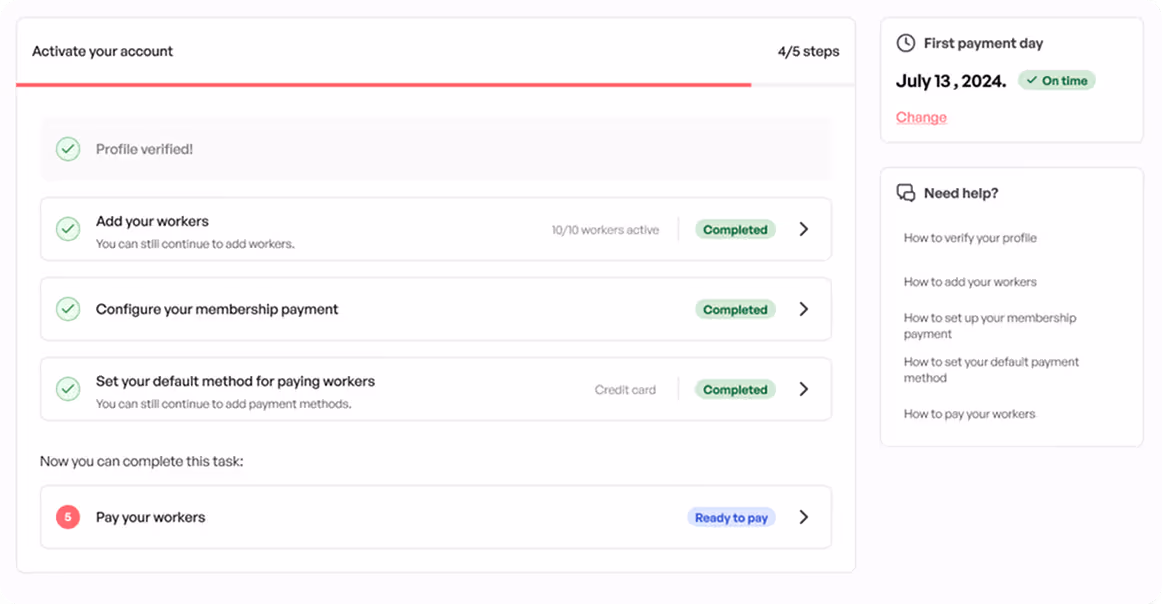1162x604 pixels.
Task: Open How to pay your workers help link
Action: (x=969, y=414)
